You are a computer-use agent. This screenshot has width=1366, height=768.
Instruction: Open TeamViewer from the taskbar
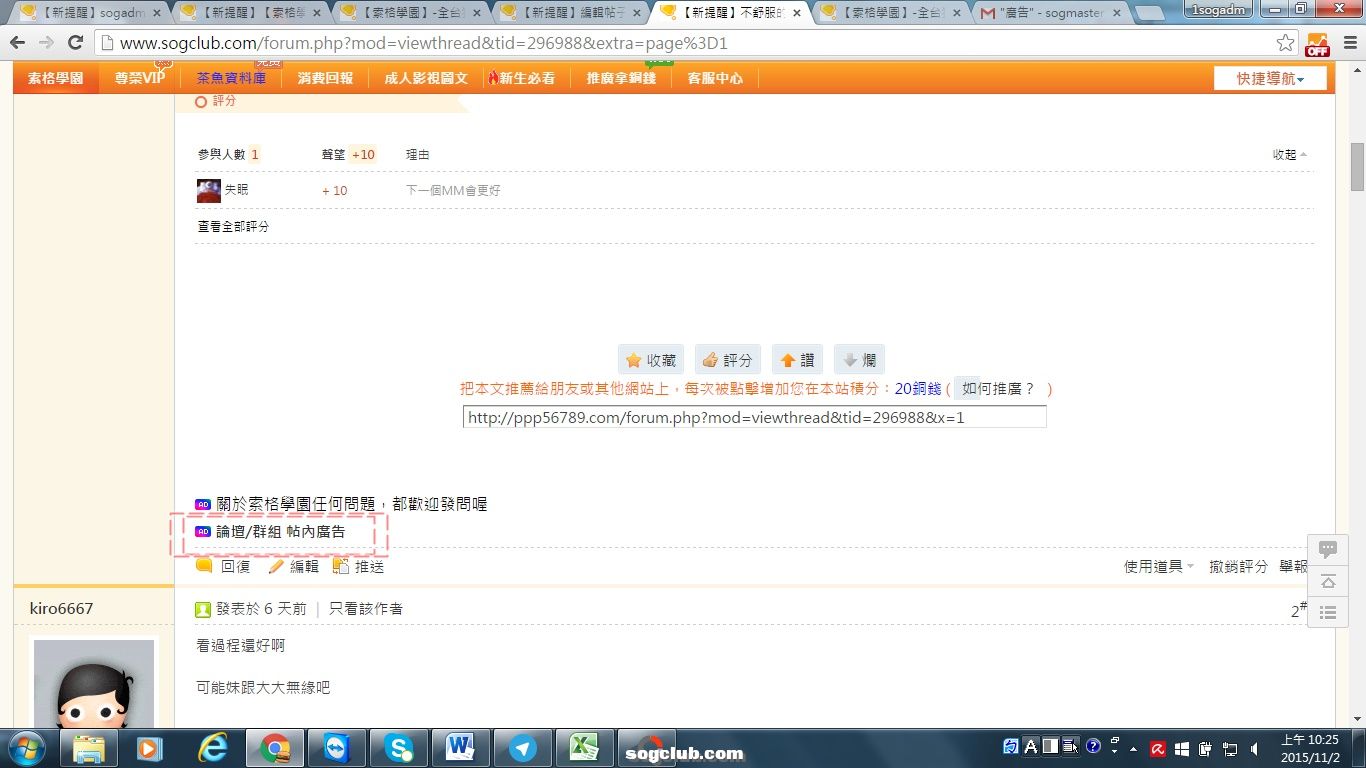click(x=336, y=748)
